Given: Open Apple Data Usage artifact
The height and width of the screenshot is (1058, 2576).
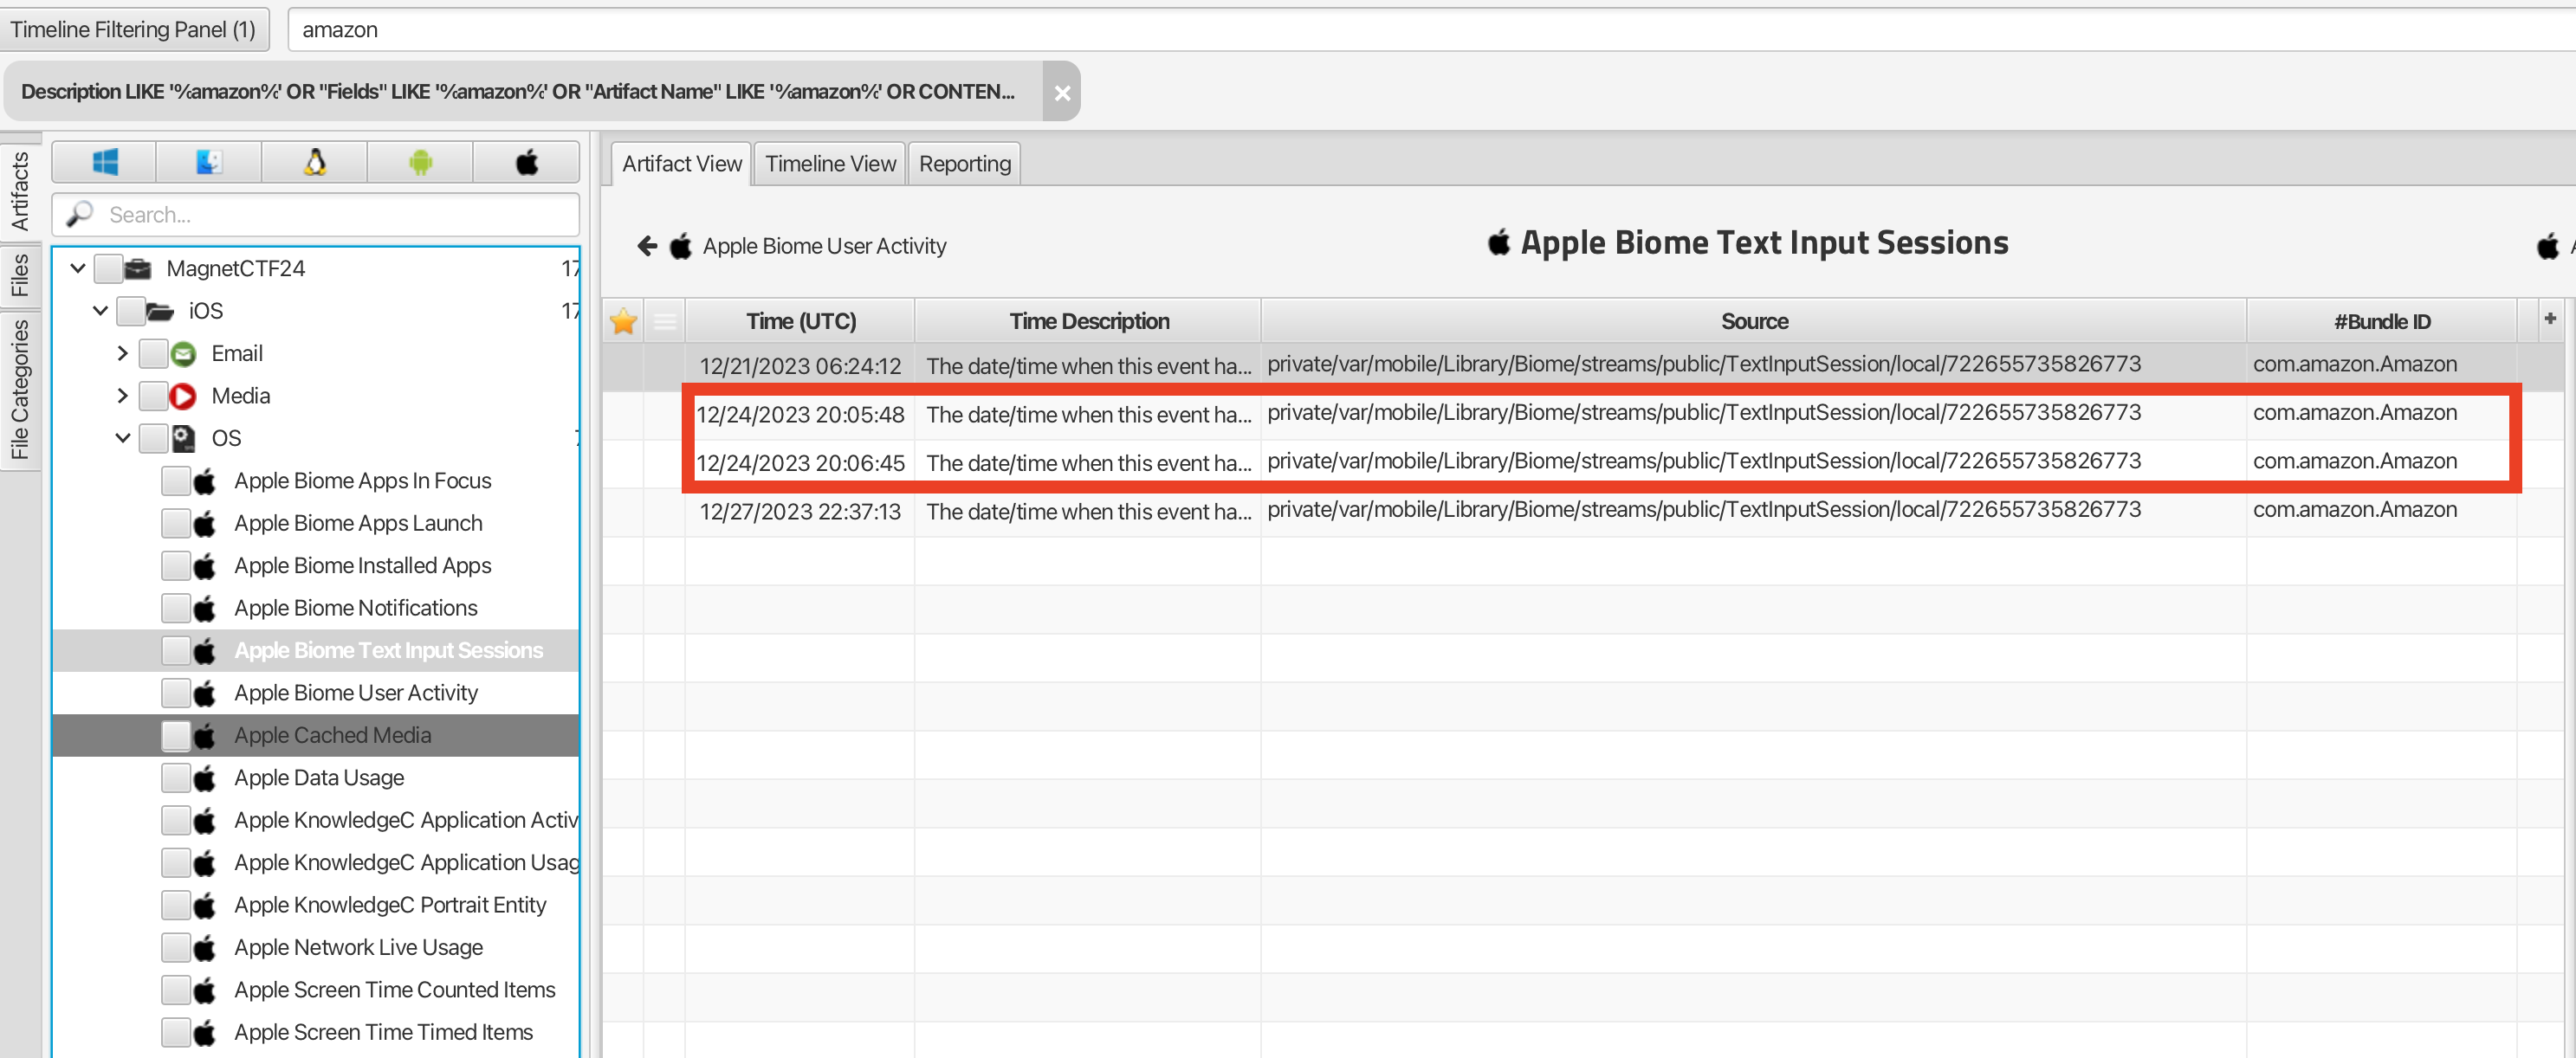Looking at the screenshot, I should coord(319,778).
